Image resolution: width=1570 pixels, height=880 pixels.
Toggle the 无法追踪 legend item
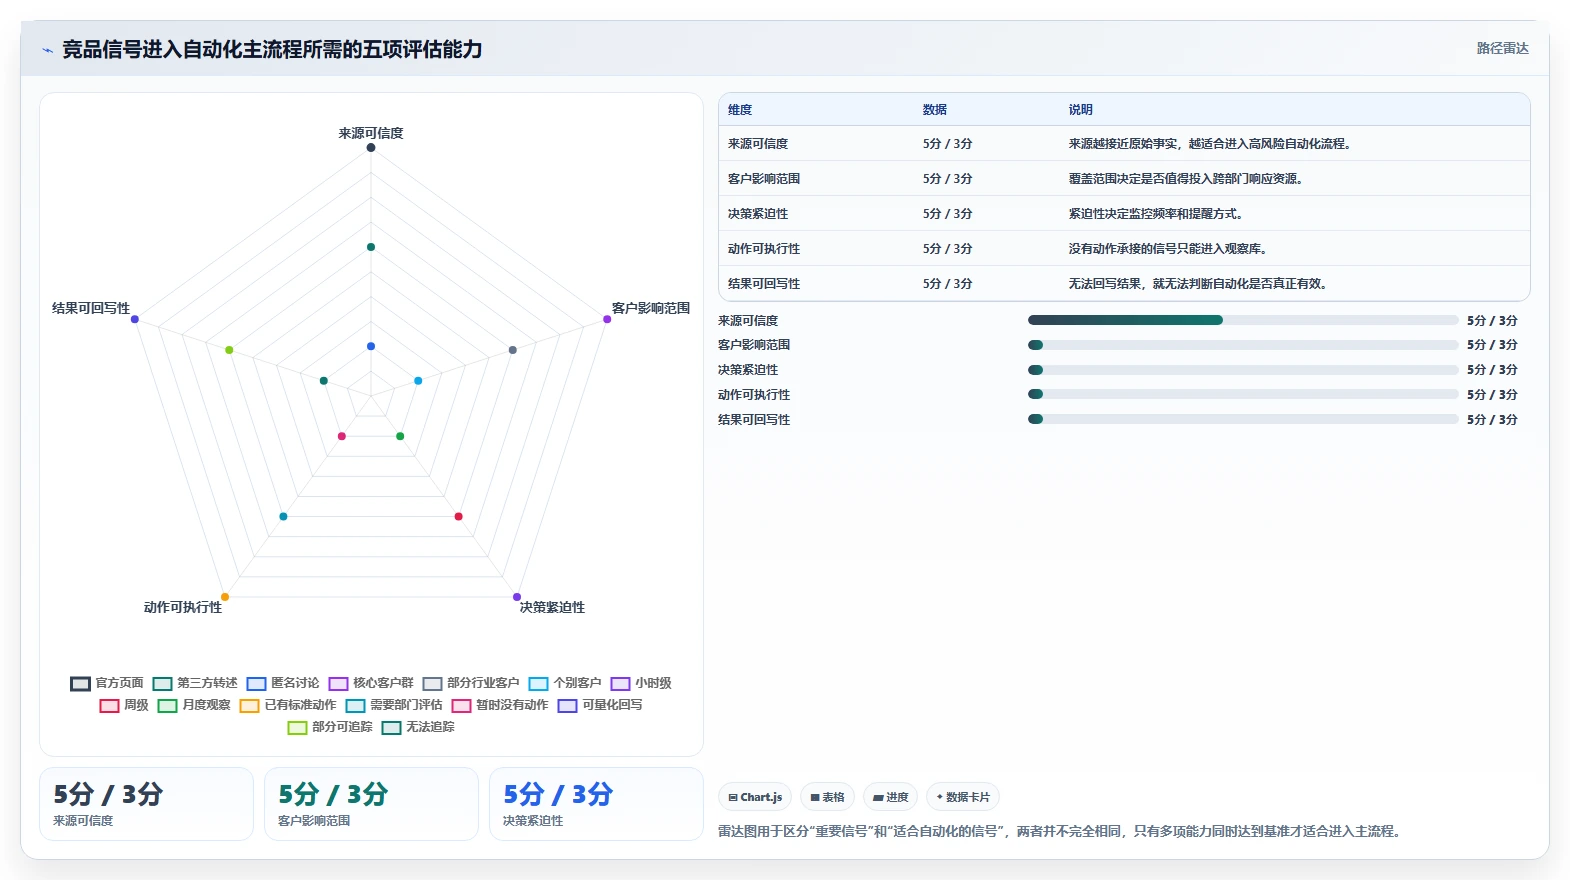click(418, 727)
